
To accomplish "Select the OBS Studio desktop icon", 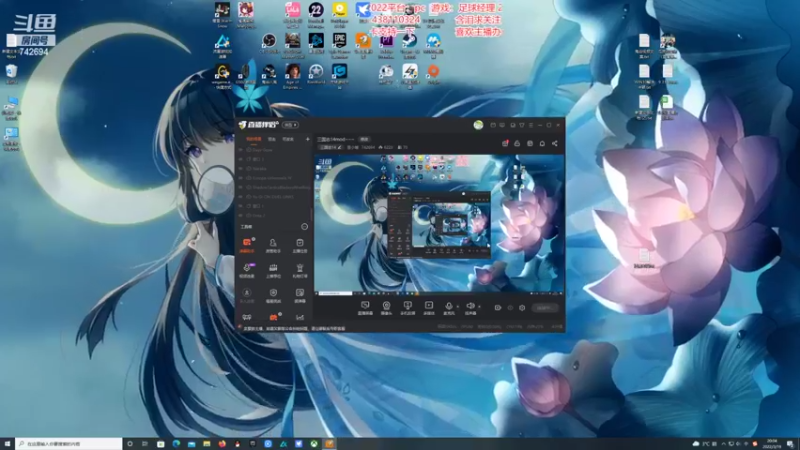I will tap(269, 44).
